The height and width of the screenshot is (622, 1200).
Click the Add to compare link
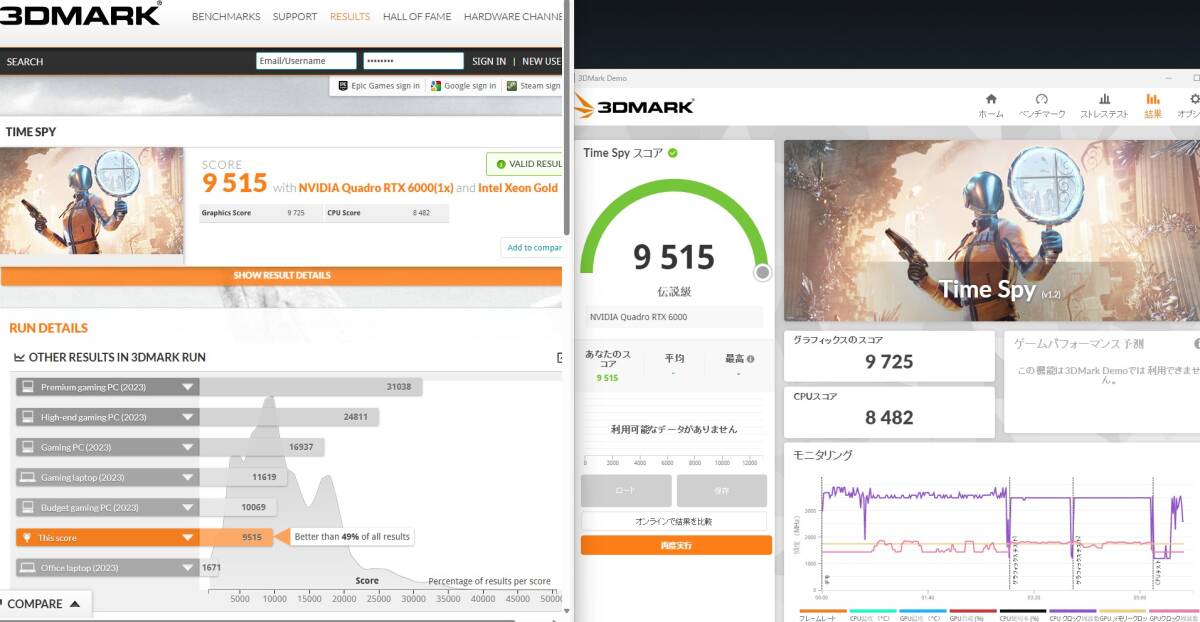[534, 247]
